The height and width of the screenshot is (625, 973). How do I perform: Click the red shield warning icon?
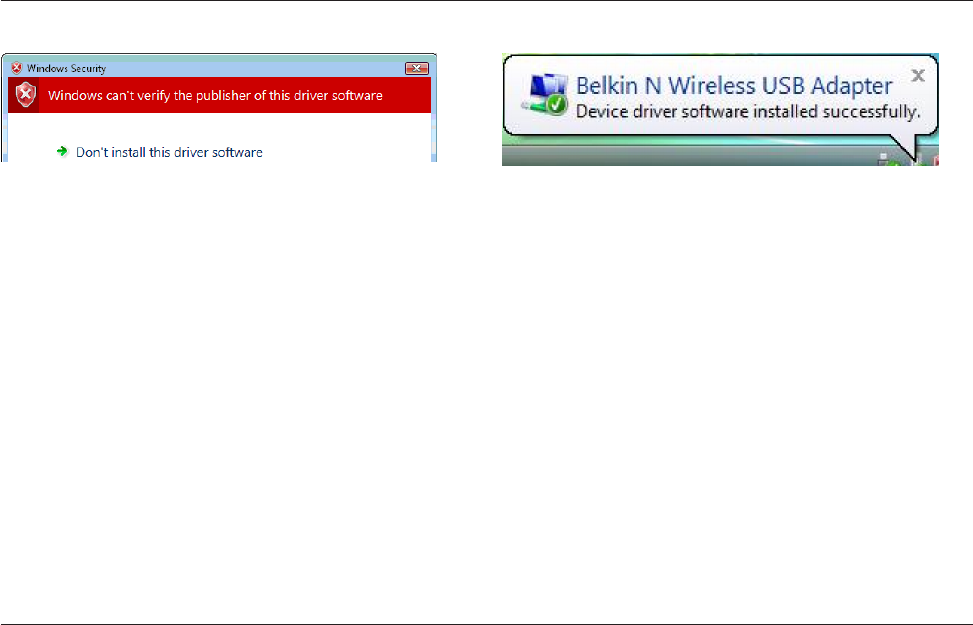point(25,95)
